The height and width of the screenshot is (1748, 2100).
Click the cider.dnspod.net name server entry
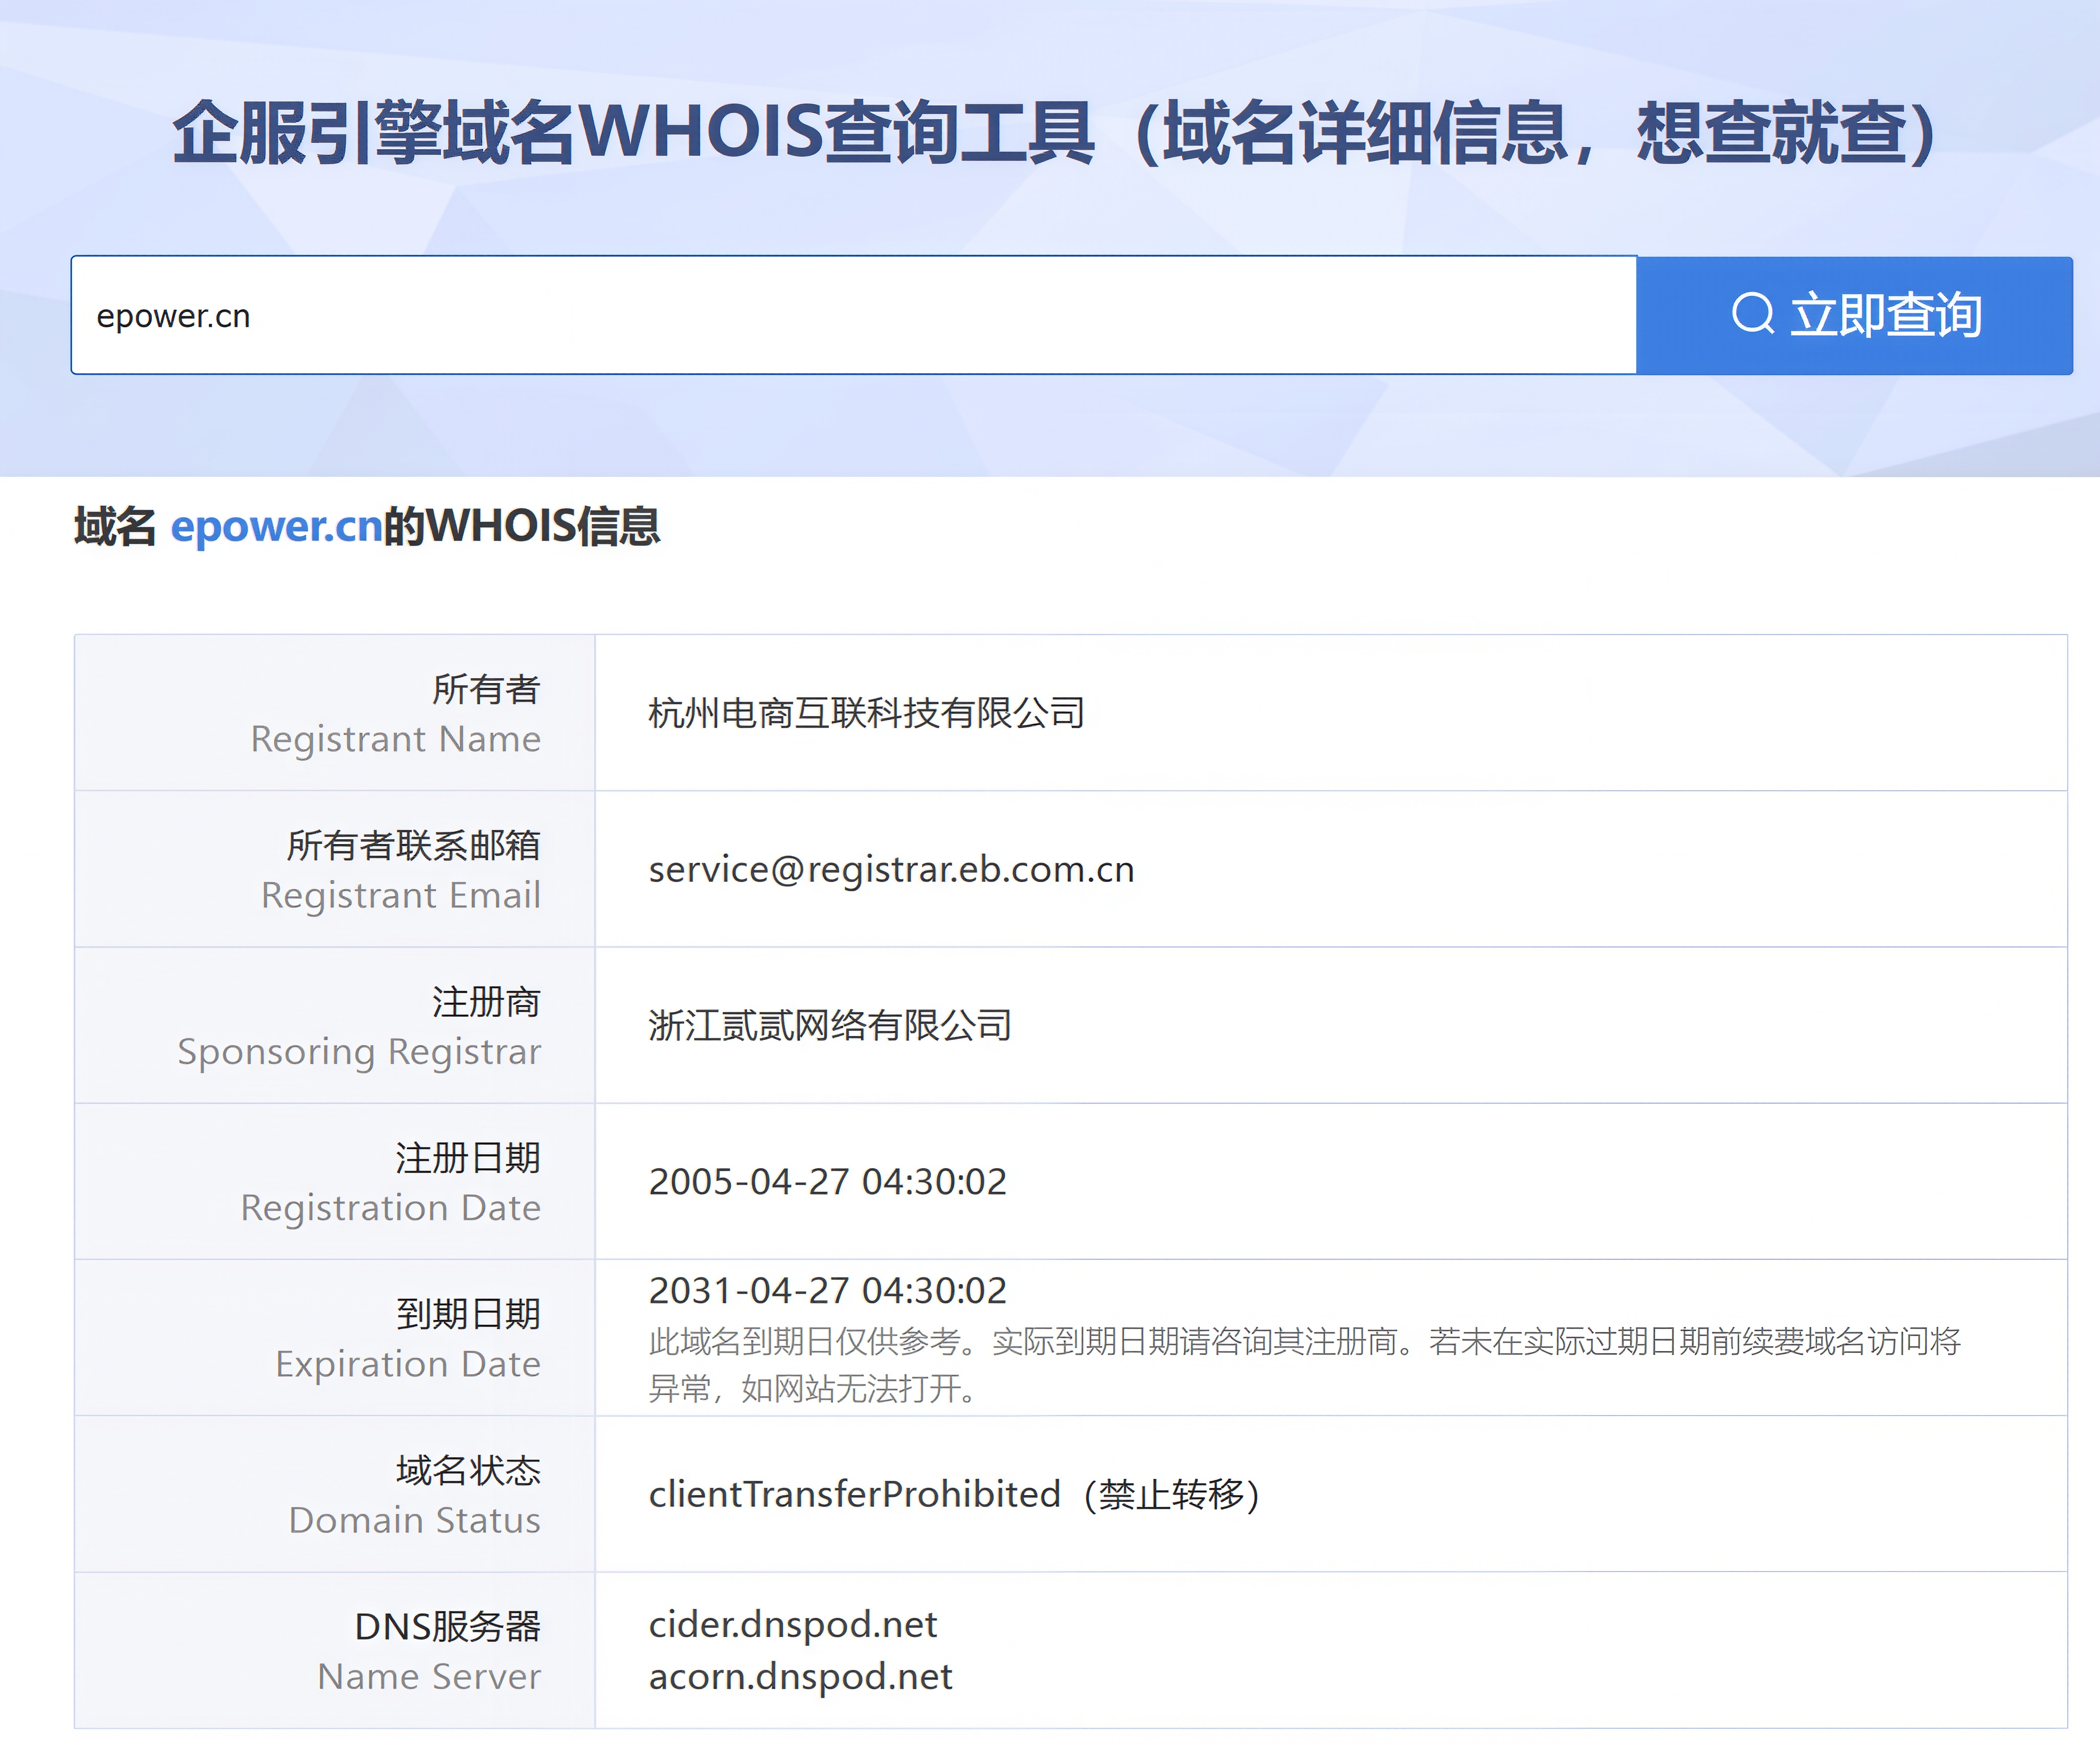792,1624
